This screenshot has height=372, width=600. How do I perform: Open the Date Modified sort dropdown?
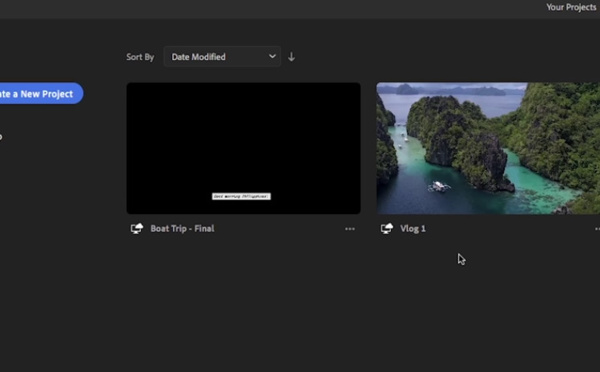point(222,57)
